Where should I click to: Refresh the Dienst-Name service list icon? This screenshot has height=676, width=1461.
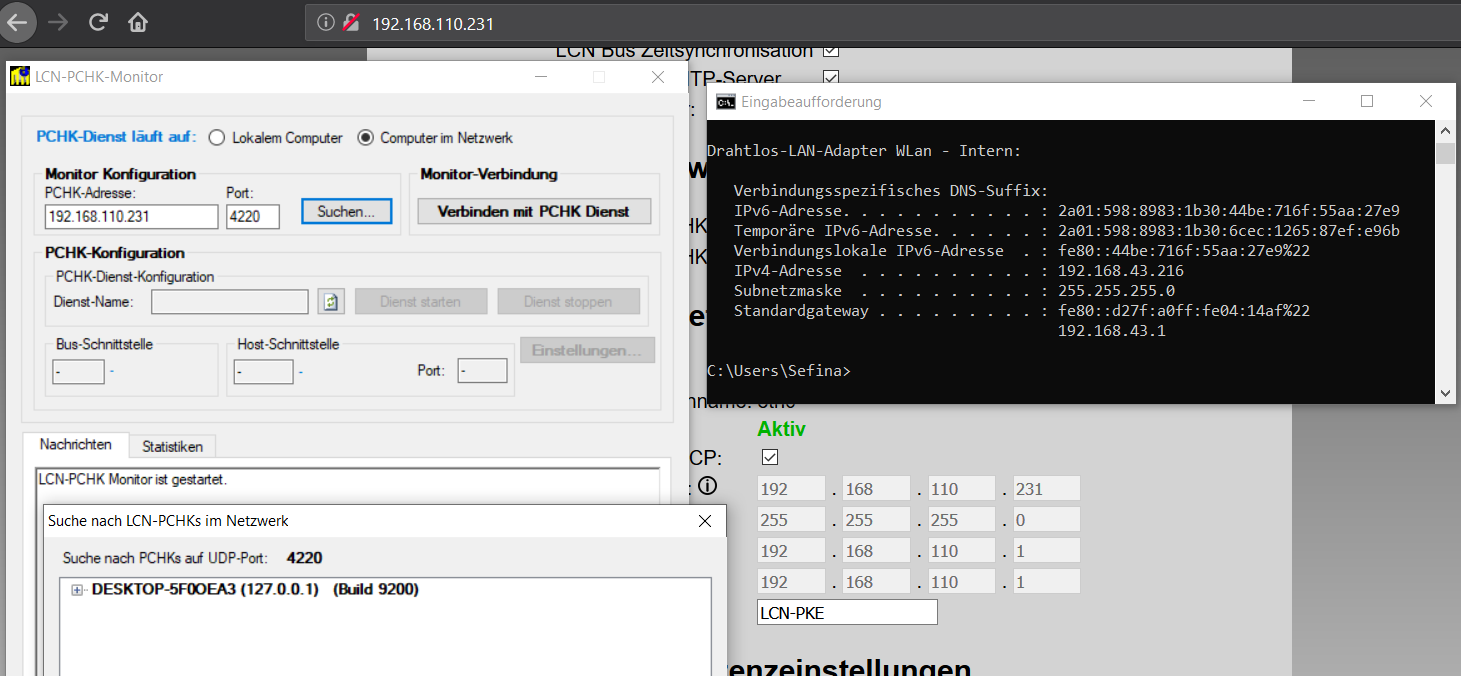330,301
